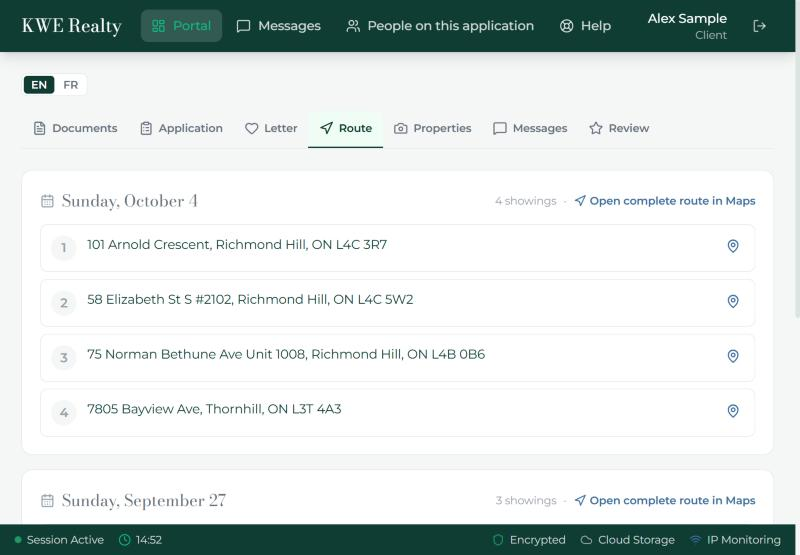This screenshot has width=800, height=555.
Task: Switch to the Review tab
Action: tap(619, 129)
